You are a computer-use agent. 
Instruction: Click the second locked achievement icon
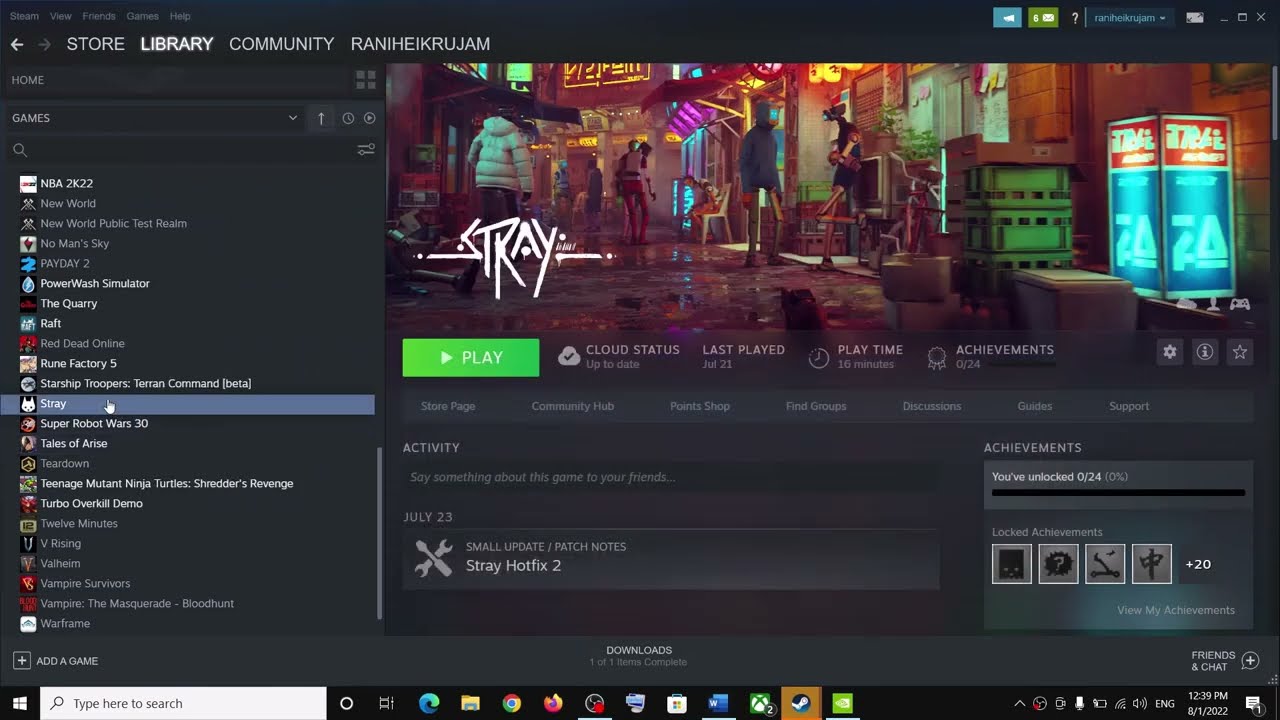coord(1058,564)
